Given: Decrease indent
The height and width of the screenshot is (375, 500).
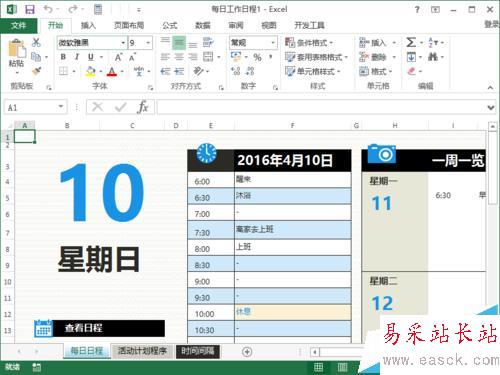Looking at the screenshot, I should [165, 71].
